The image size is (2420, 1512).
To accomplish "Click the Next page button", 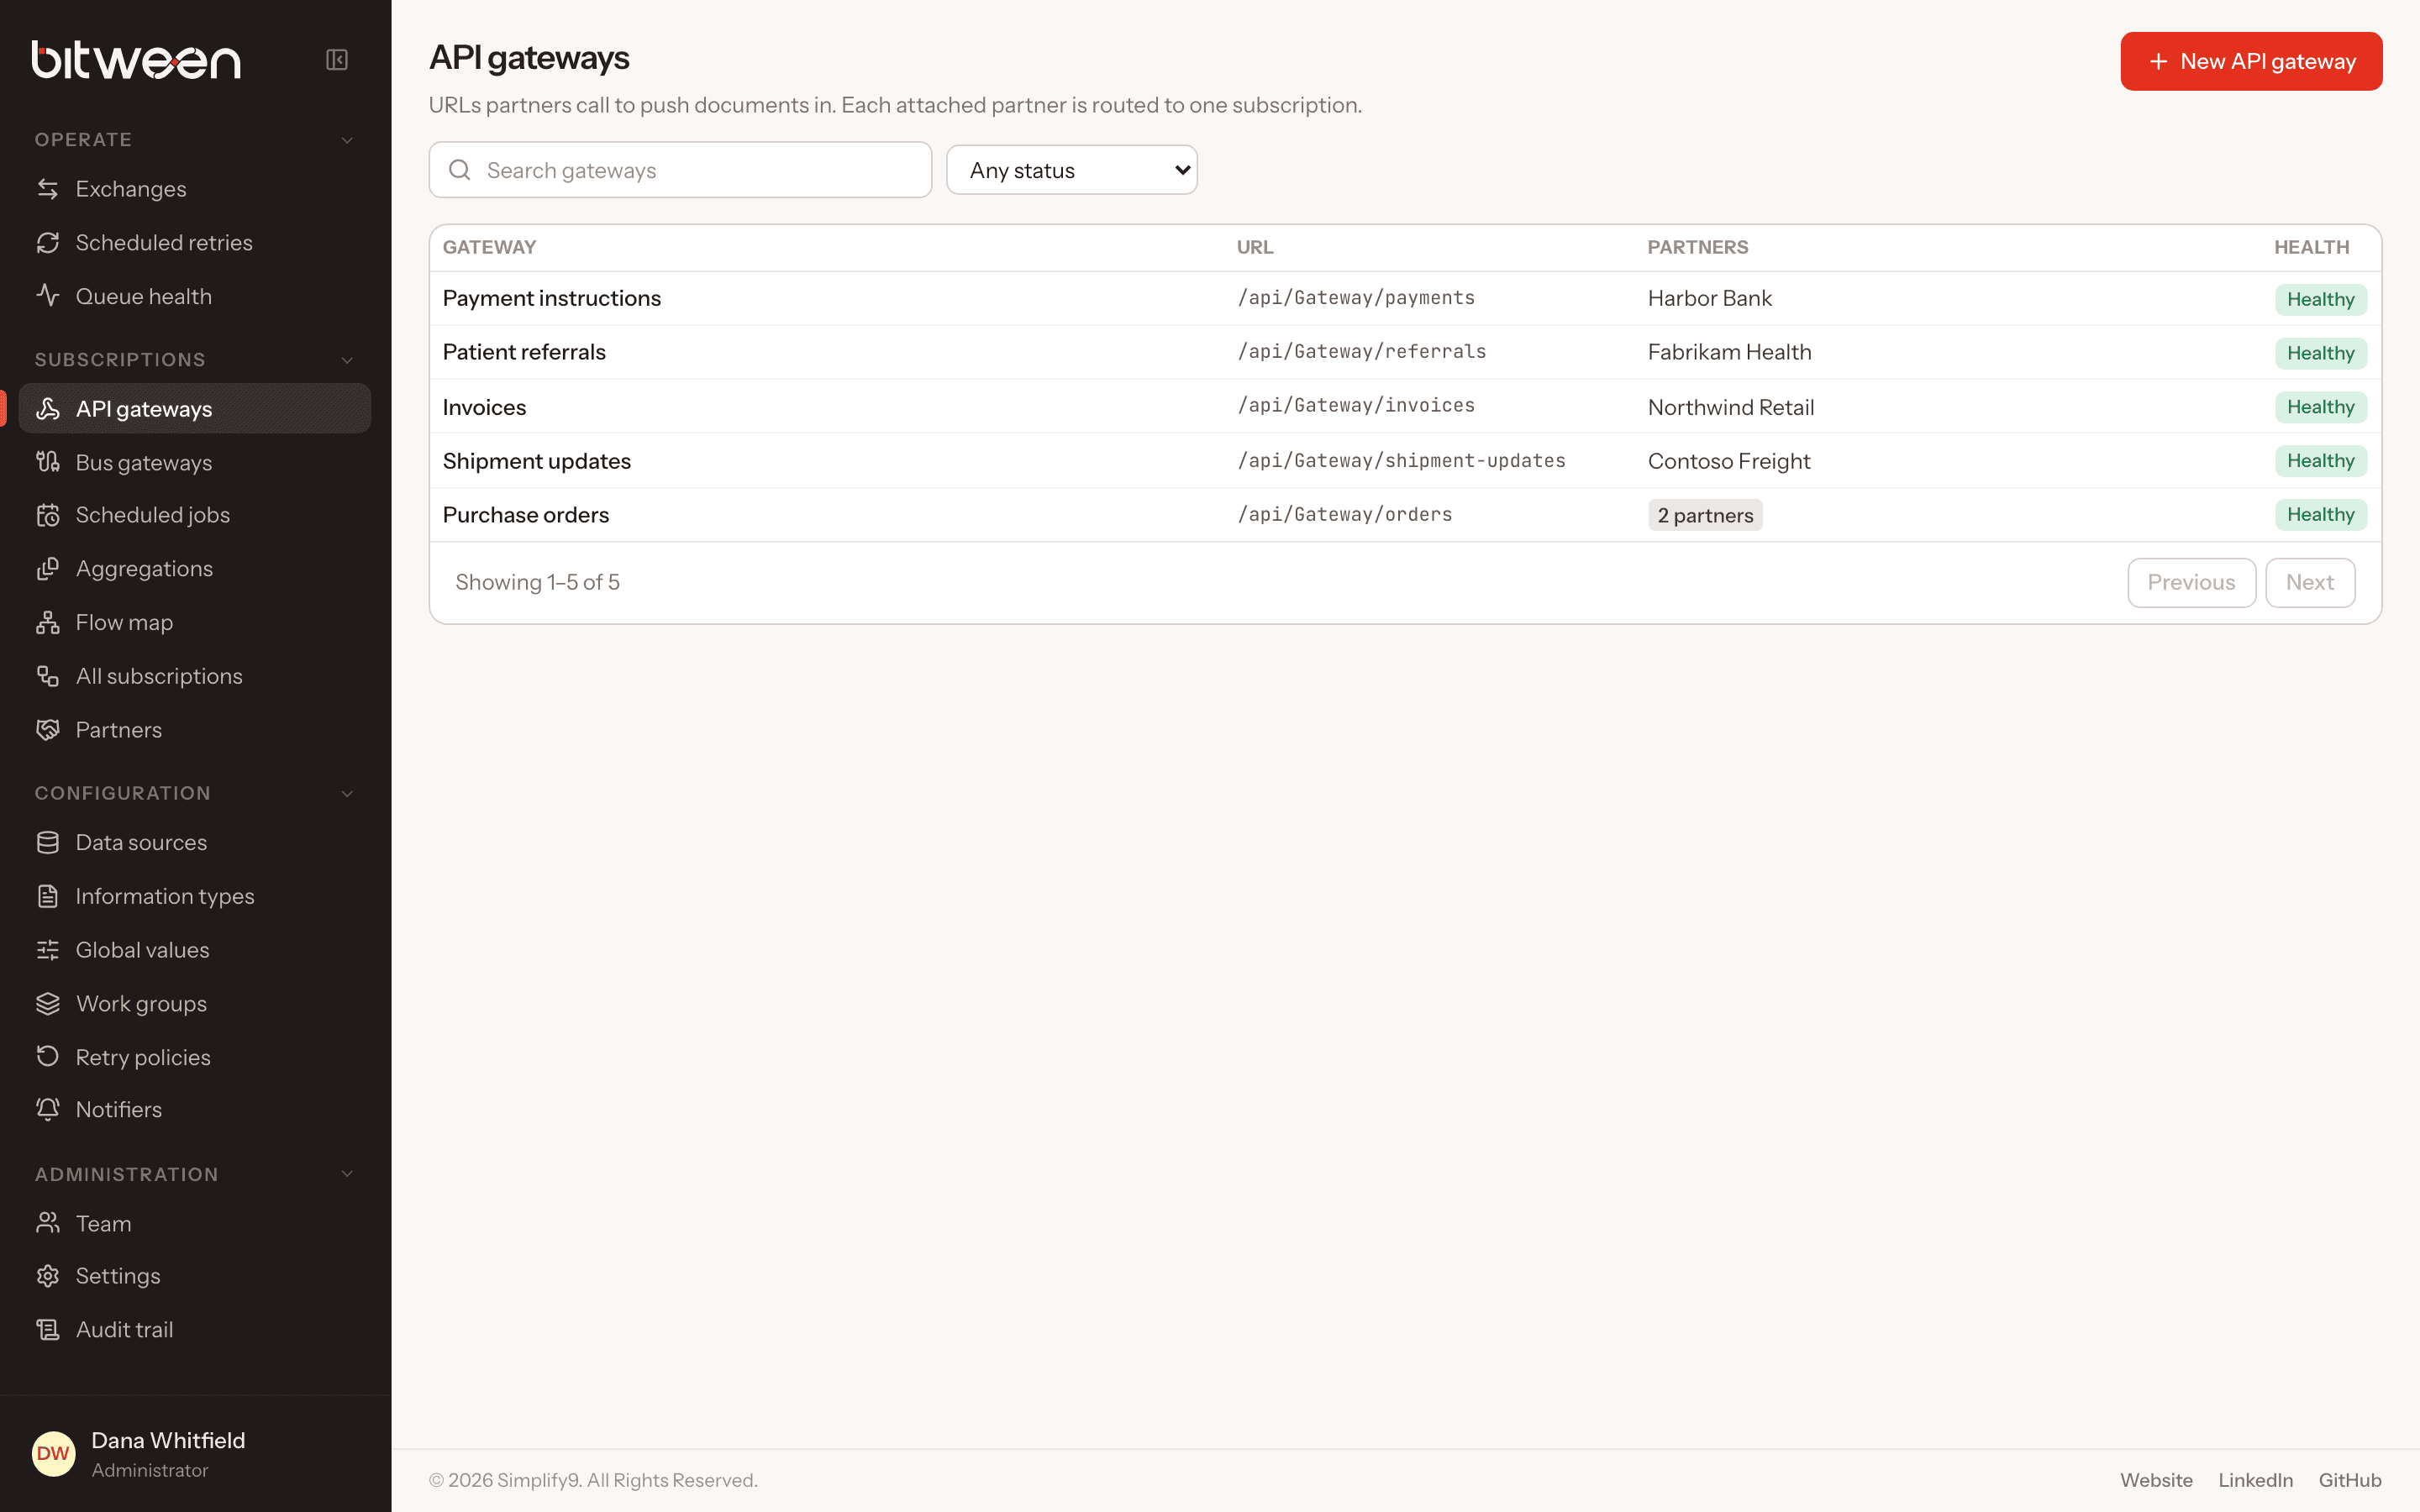I will click(x=2309, y=582).
